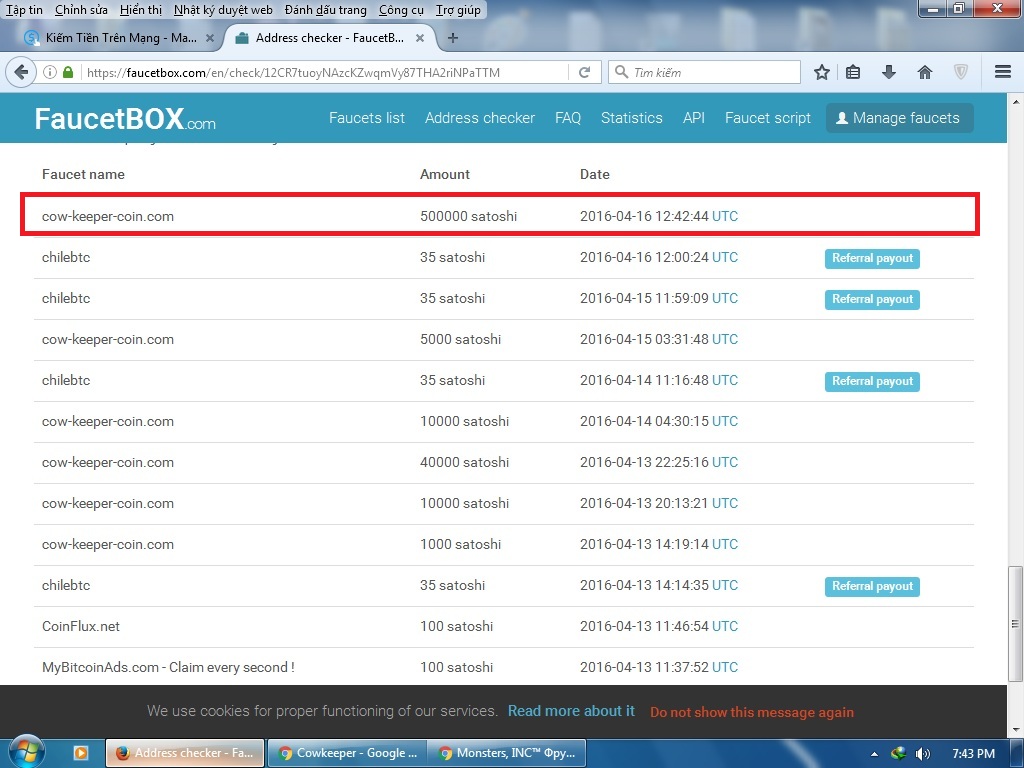Open the FAQ page
Image resolution: width=1024 pixels, height=768 pixels.
tap(568, 118)
